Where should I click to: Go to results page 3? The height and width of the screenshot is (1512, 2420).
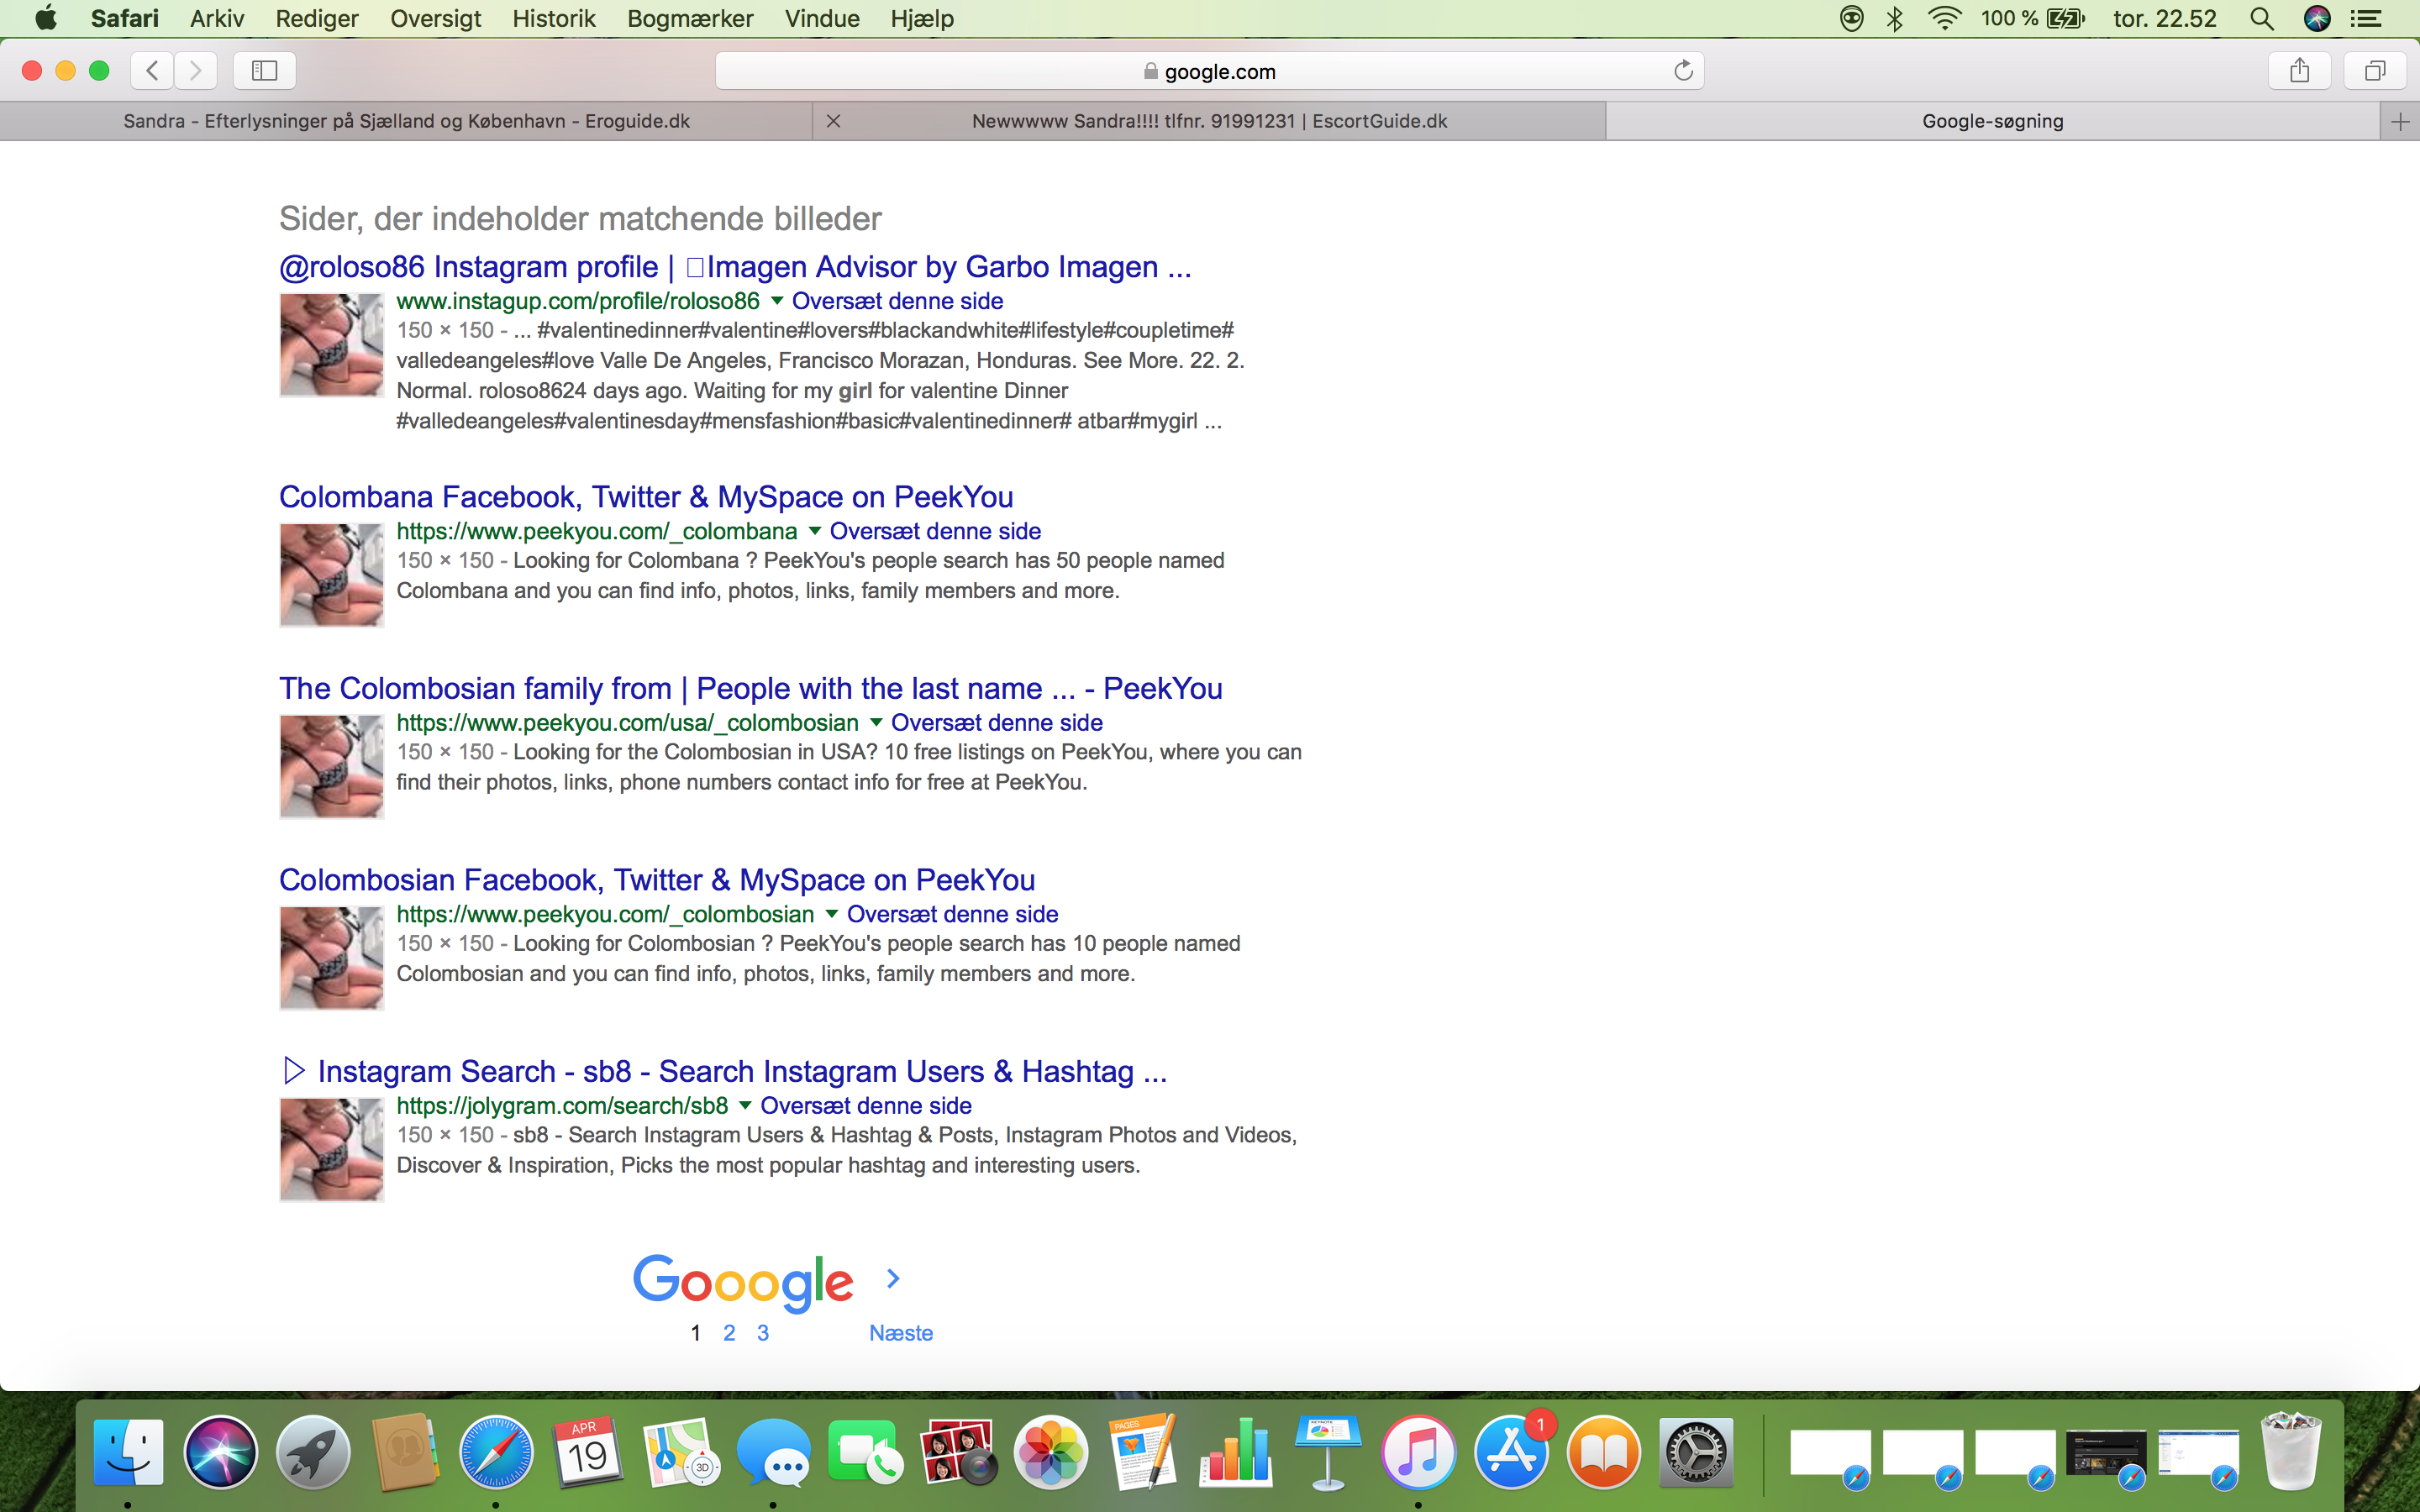point(763,1333)
